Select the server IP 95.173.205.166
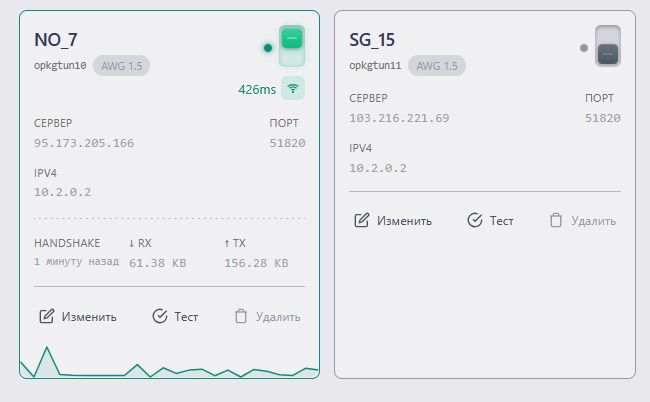650x402 pixels. click(x=84, y=143)
